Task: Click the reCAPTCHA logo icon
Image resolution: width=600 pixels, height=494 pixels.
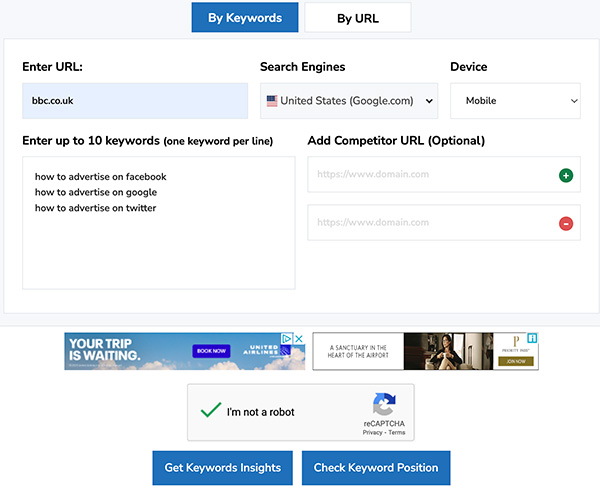Action: point(384,404)
